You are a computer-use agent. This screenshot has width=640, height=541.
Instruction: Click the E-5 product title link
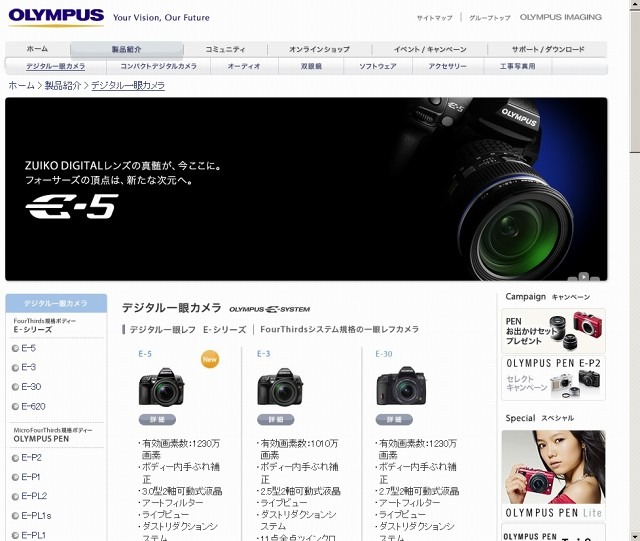click(145, 354)
